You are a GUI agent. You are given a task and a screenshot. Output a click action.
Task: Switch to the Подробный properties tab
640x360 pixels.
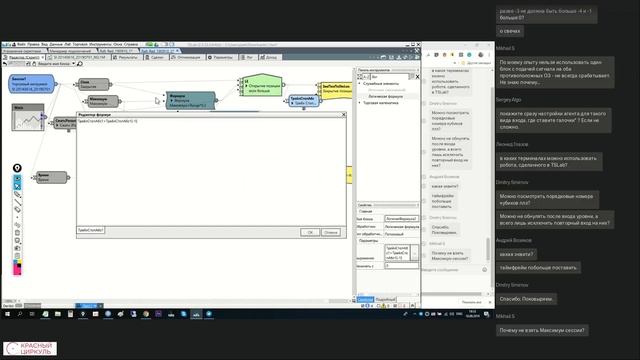(x=385, y=300)
